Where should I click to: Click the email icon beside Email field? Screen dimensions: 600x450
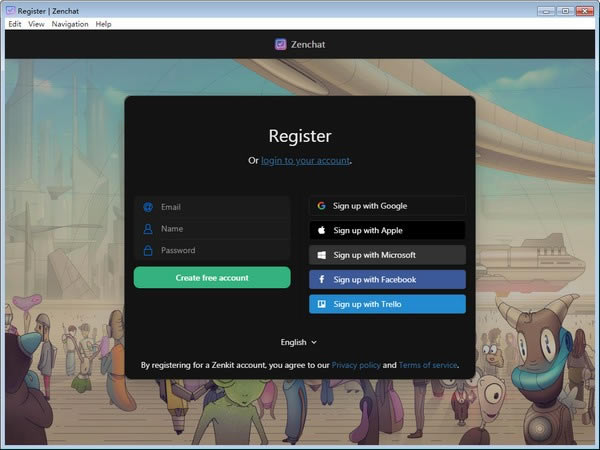coord(148,207)
